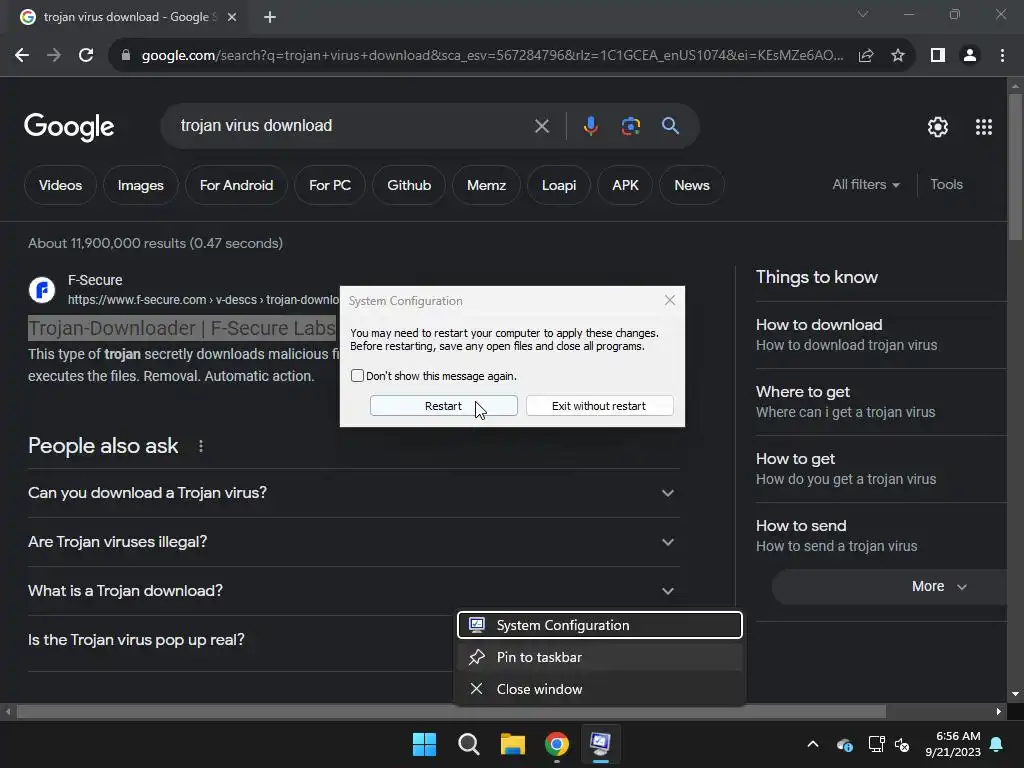Share this page via address bar icon
This screenshot has width=1024, height=768.
pyautogui.click(x=866, y=56)
